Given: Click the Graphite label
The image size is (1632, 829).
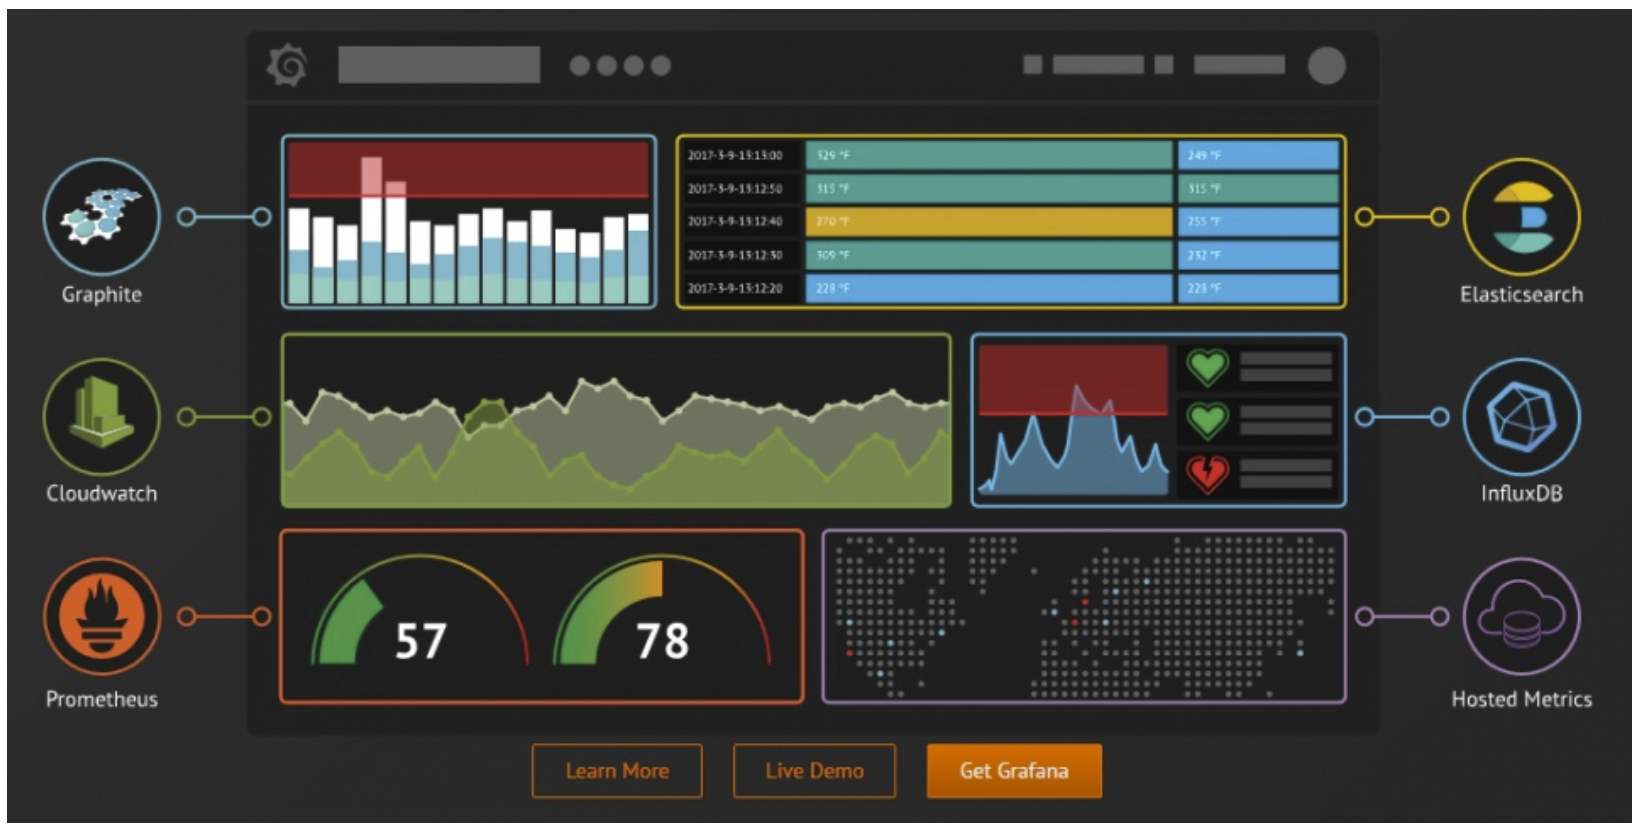Looking at the screenshot, I should click(x=102, y=295).
